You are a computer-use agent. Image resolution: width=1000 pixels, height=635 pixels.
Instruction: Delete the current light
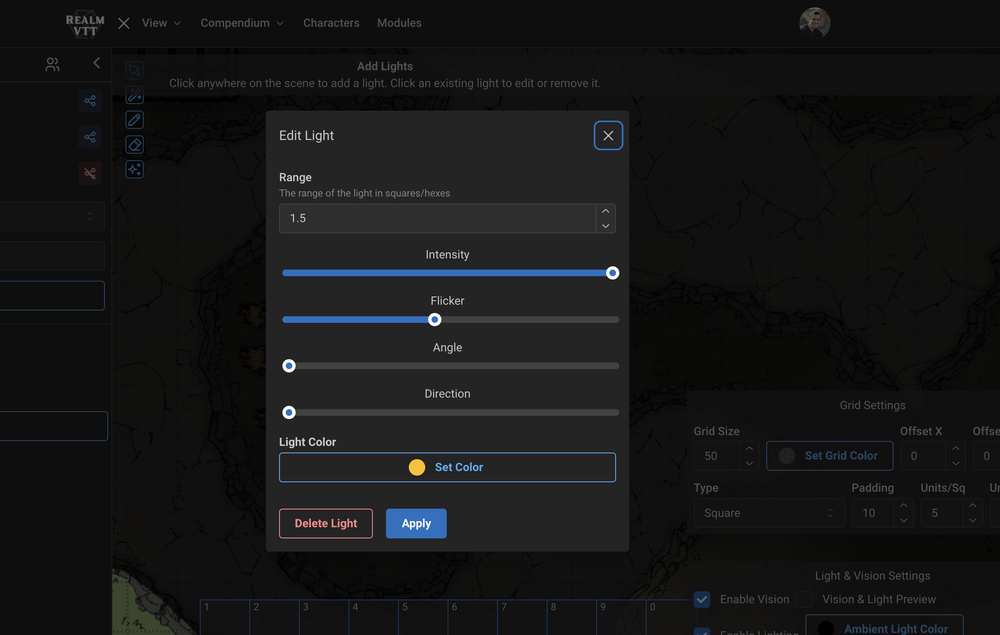(325, 523)
